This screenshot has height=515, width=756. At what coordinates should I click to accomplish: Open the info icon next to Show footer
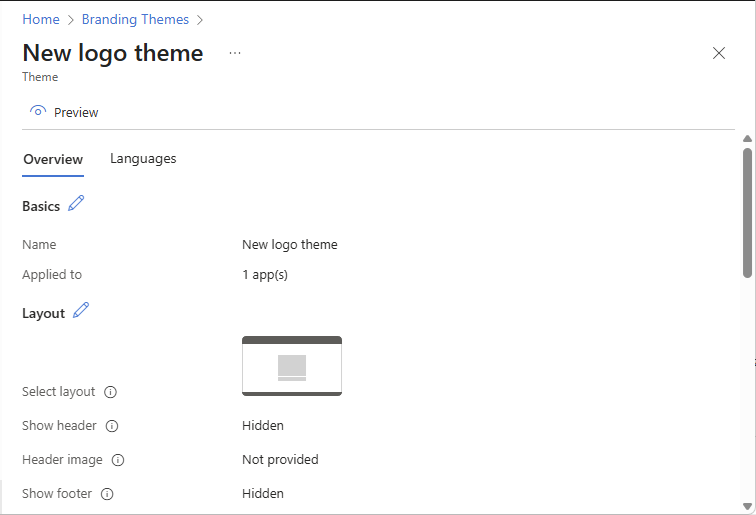click(107, 494)
